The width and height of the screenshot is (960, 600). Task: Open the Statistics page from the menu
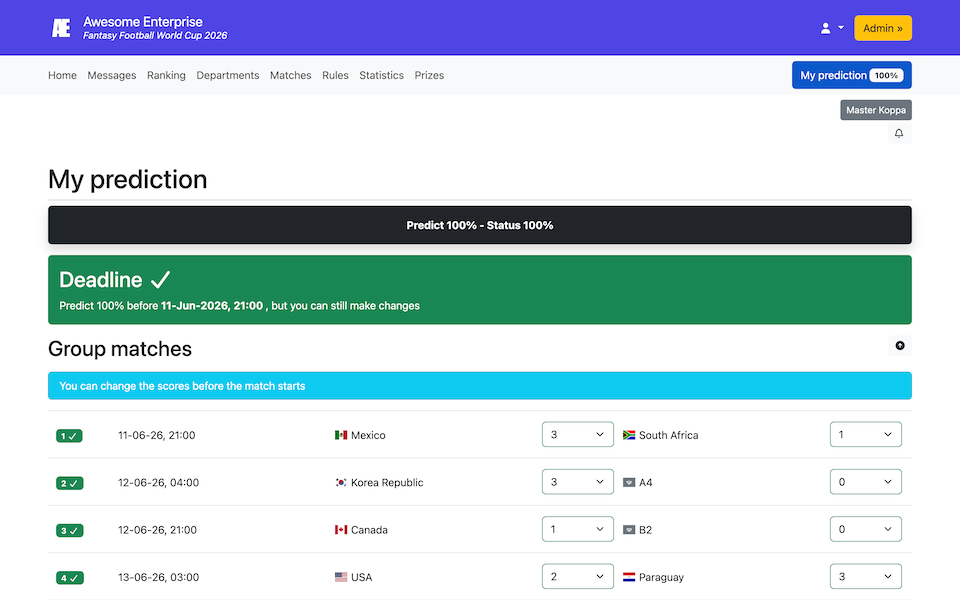381,75
